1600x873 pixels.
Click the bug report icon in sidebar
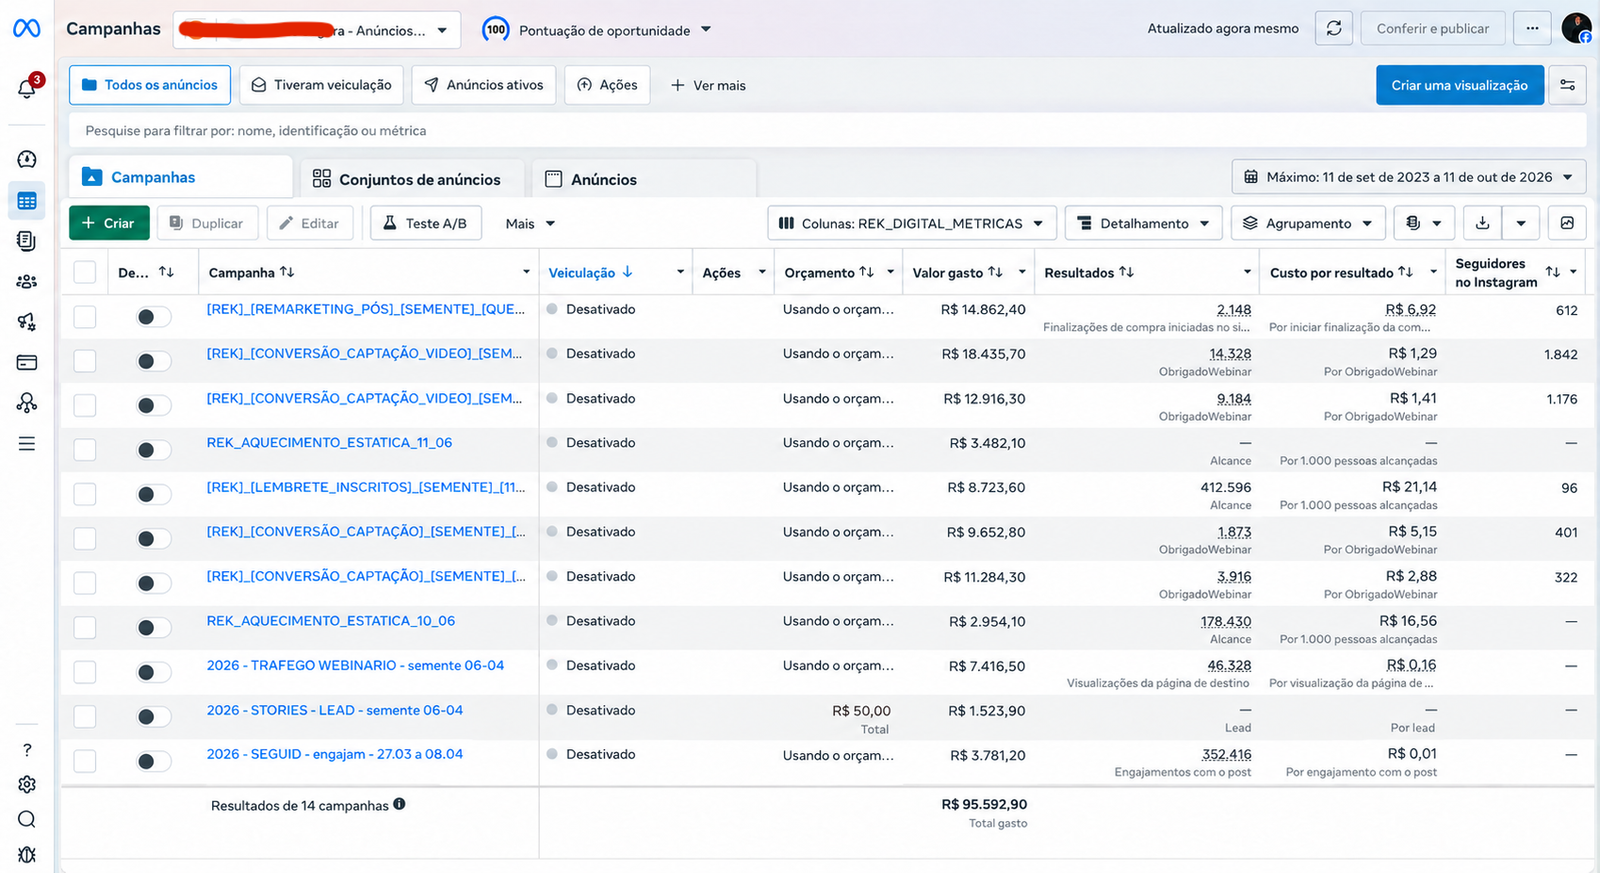pos(27,855)
